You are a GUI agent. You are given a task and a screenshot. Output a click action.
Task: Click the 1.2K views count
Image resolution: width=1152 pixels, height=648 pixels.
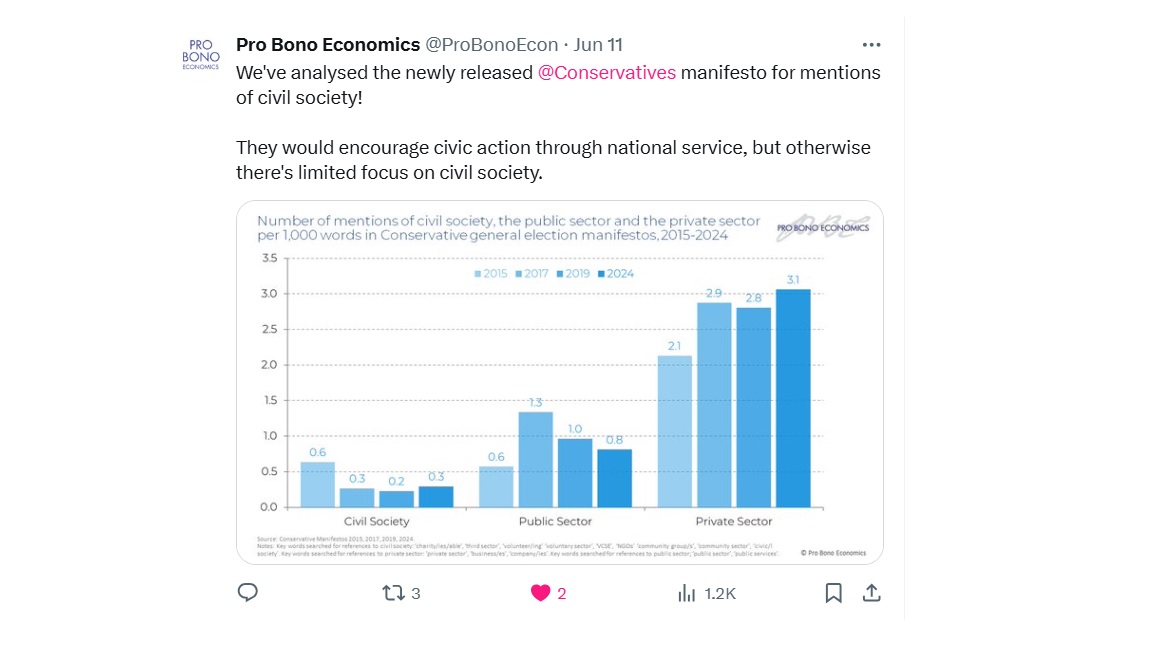coord(720,594)
